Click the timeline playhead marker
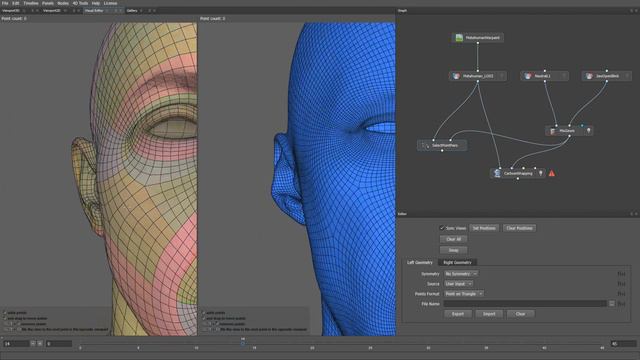The height and width of the screenshot is (360, 640). [243, 342]
